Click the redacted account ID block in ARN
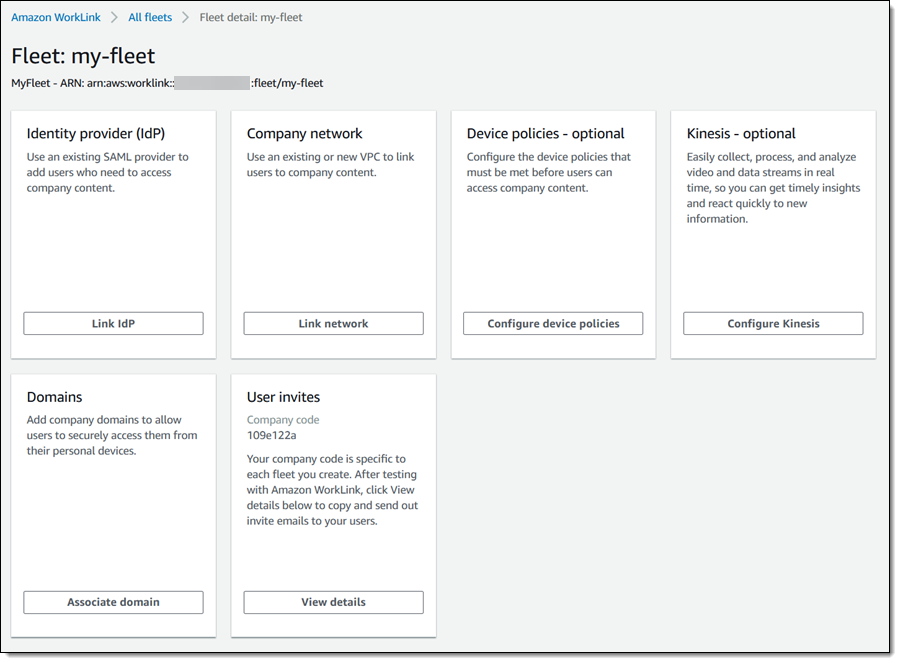The image size is (900, 663). (x=212, y=83)
